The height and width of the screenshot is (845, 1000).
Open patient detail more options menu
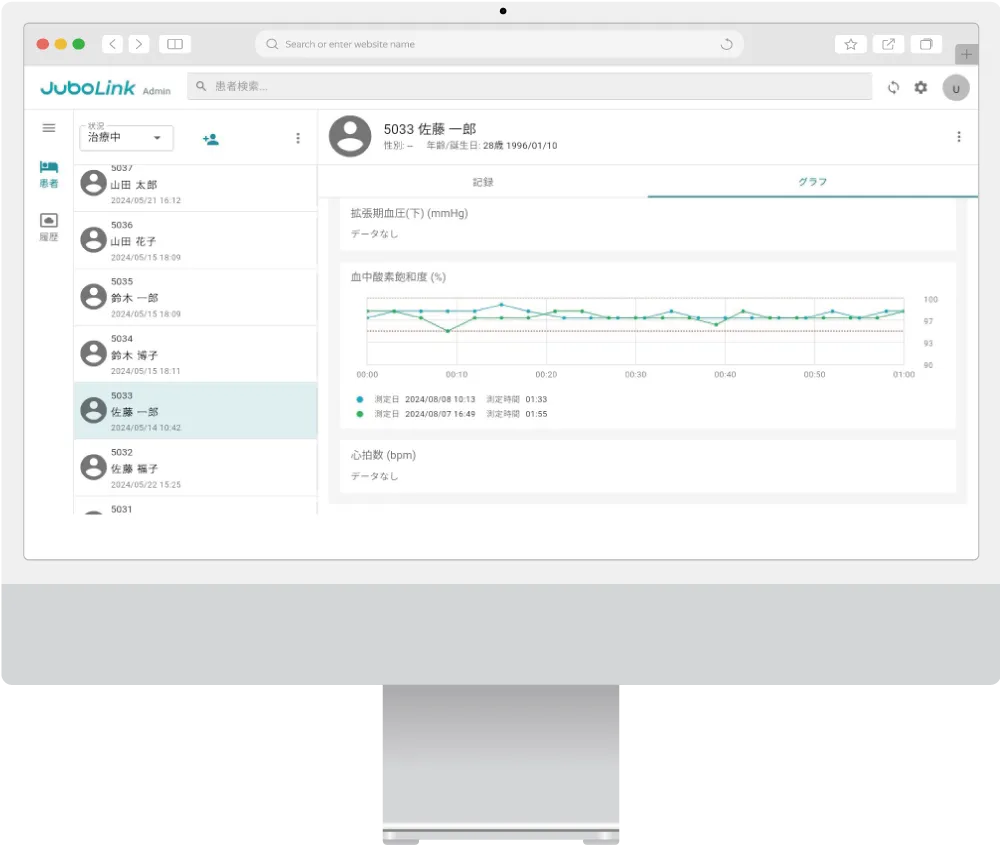click(958, 137)
